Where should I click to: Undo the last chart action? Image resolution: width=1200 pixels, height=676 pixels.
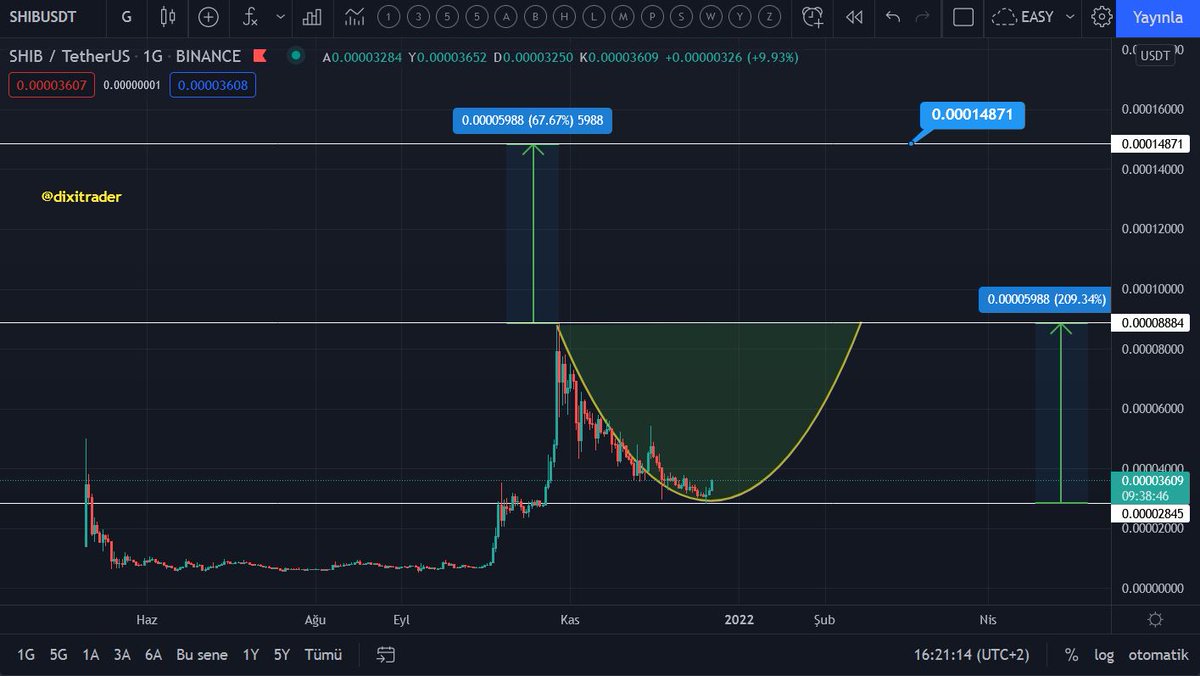point(893,17)
